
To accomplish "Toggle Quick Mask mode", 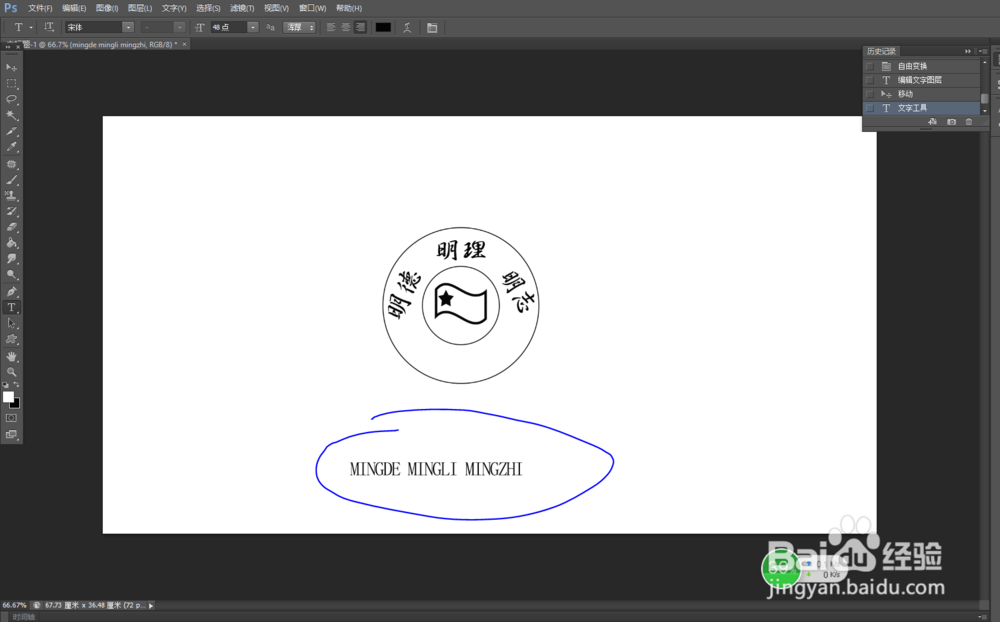I will click(x=11, y=418).
